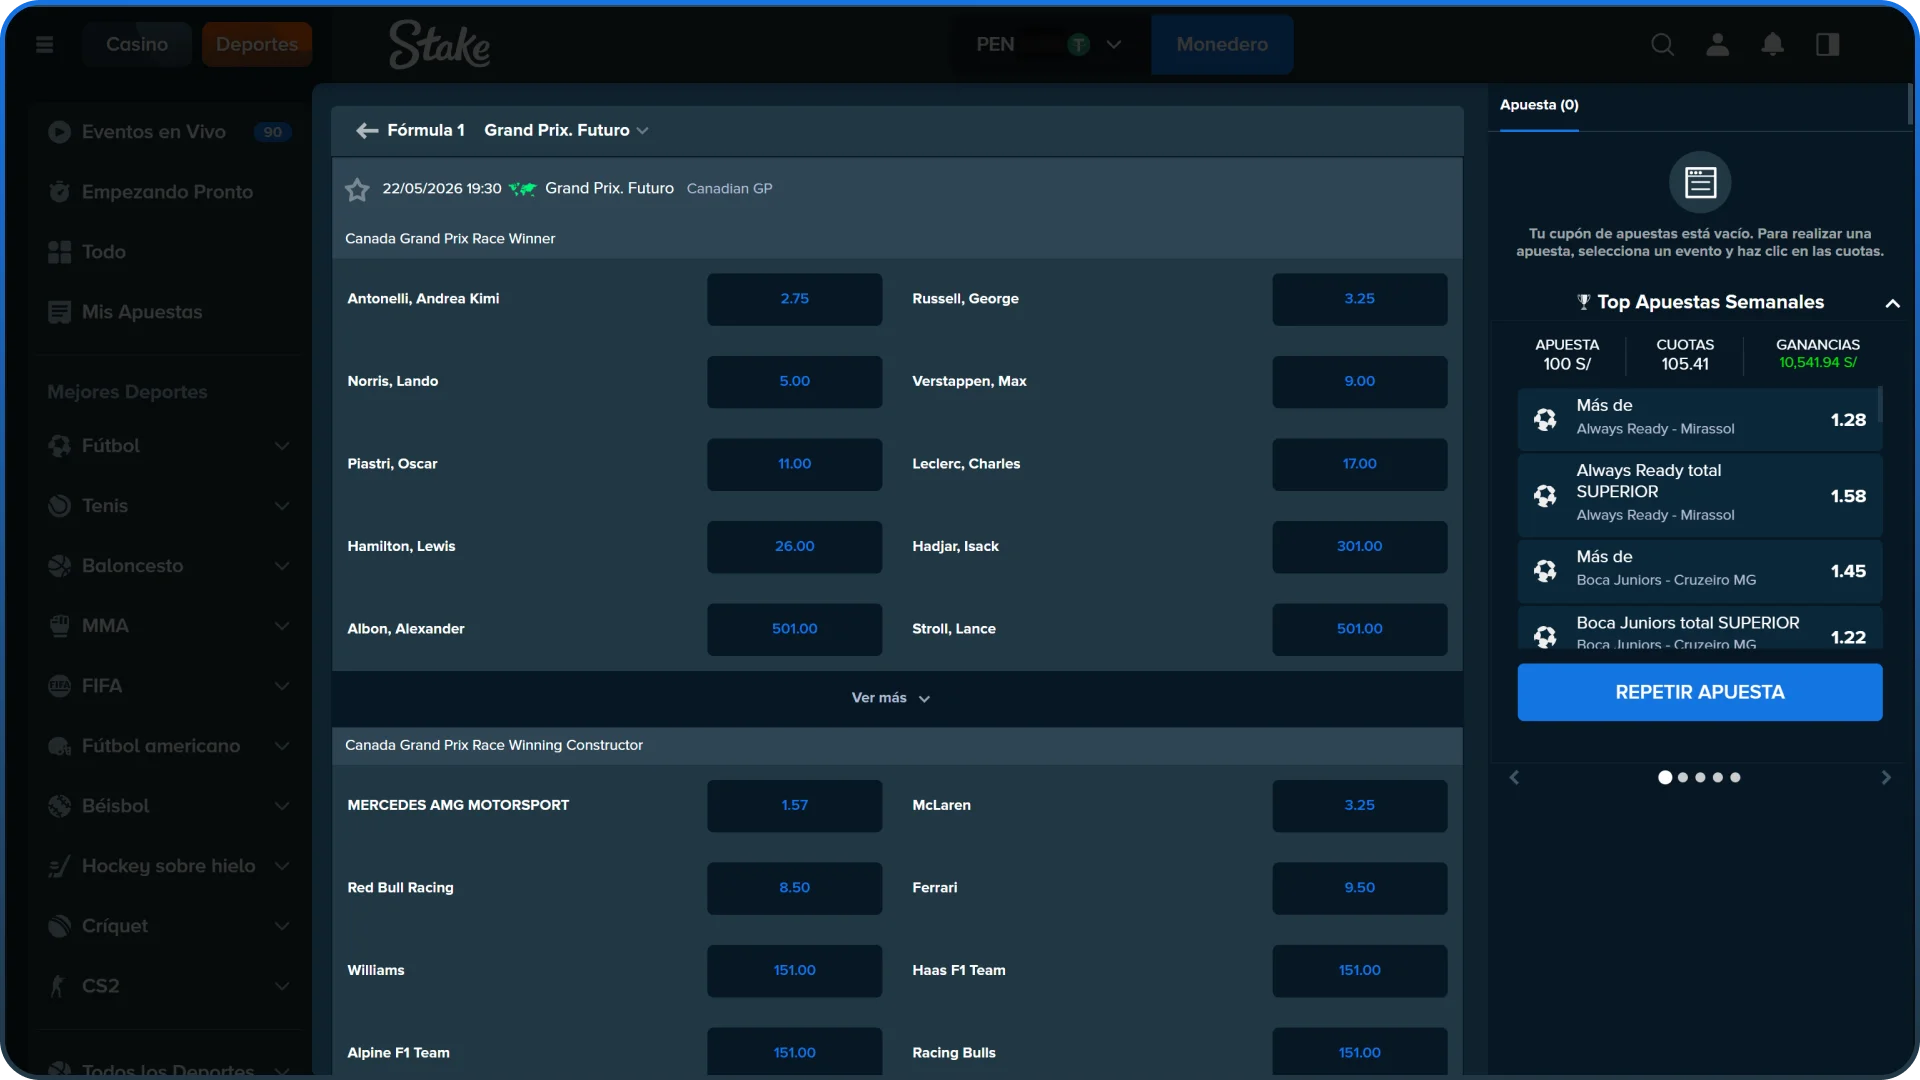The width and height of the screenshot is (1920, 1080).
Task: Click the Fórmula 1 breadcrumb link
Action: click(x=426, y=130)
